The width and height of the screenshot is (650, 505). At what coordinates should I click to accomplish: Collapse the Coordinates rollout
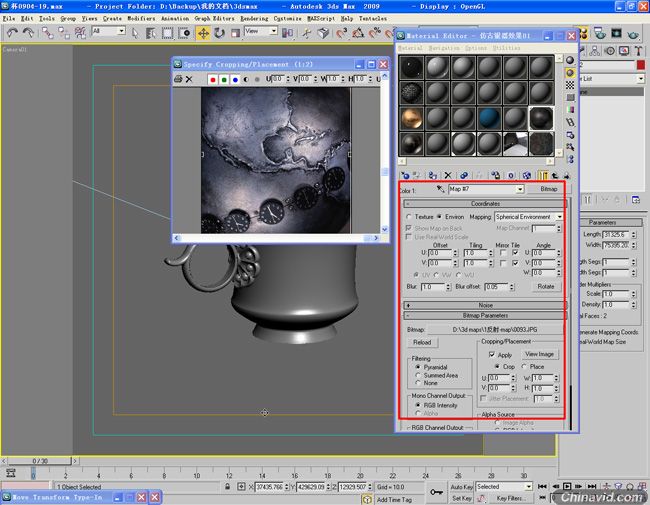(x=485, y=204)
